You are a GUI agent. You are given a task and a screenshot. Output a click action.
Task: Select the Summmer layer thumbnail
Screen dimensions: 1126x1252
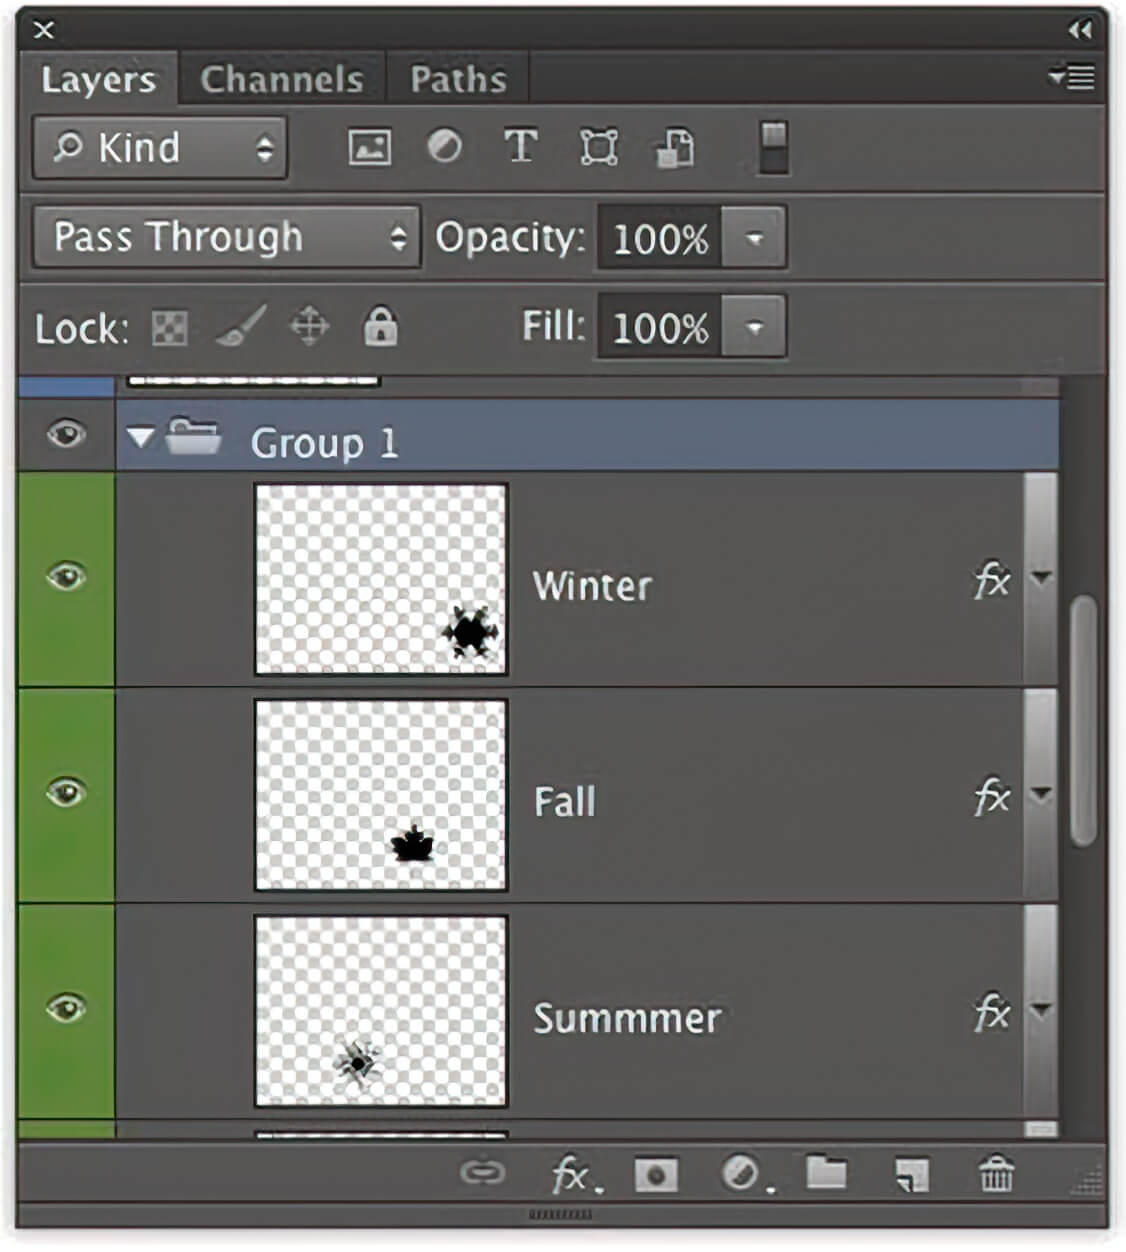point(381,1011)
